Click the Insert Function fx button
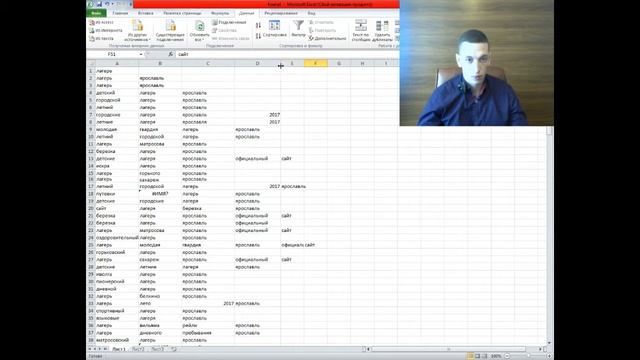640x360 pixels. point(171,54)
